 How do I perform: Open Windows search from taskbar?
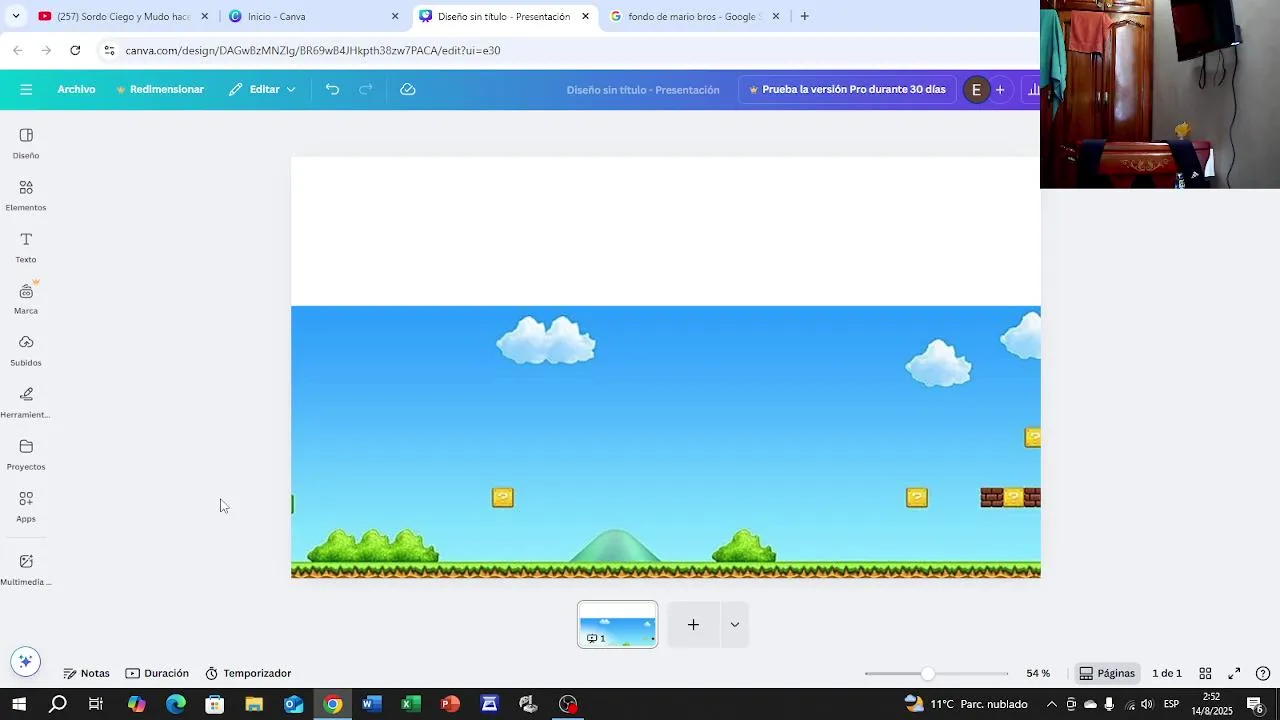(x=58, y=704)
